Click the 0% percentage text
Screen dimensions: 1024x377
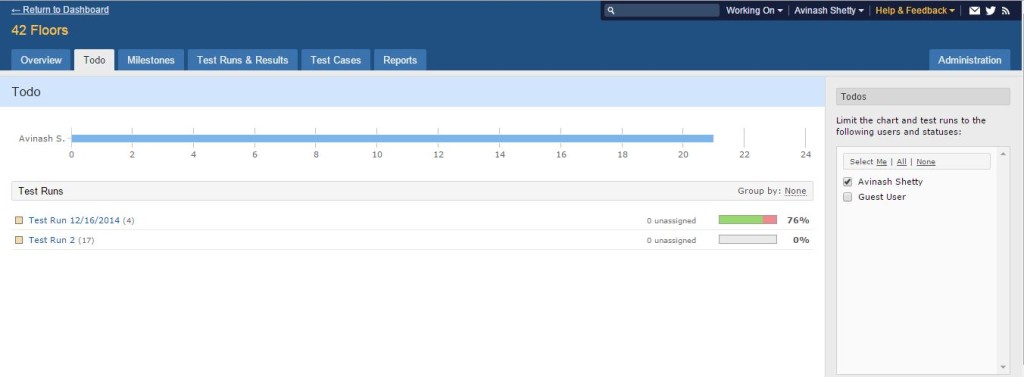pos(801,240)
